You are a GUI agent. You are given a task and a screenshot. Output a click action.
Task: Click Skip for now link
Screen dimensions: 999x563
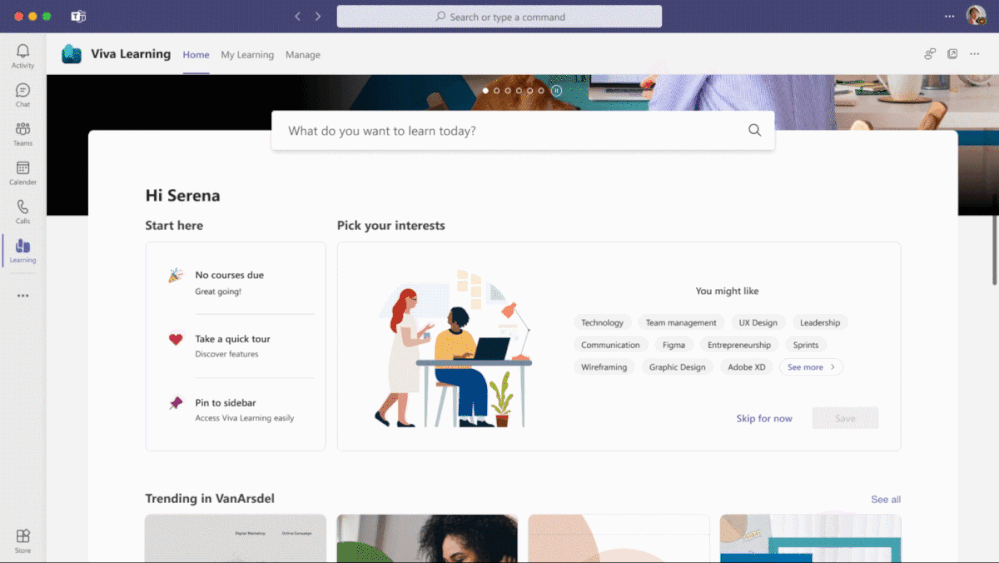tap(764, 418)
